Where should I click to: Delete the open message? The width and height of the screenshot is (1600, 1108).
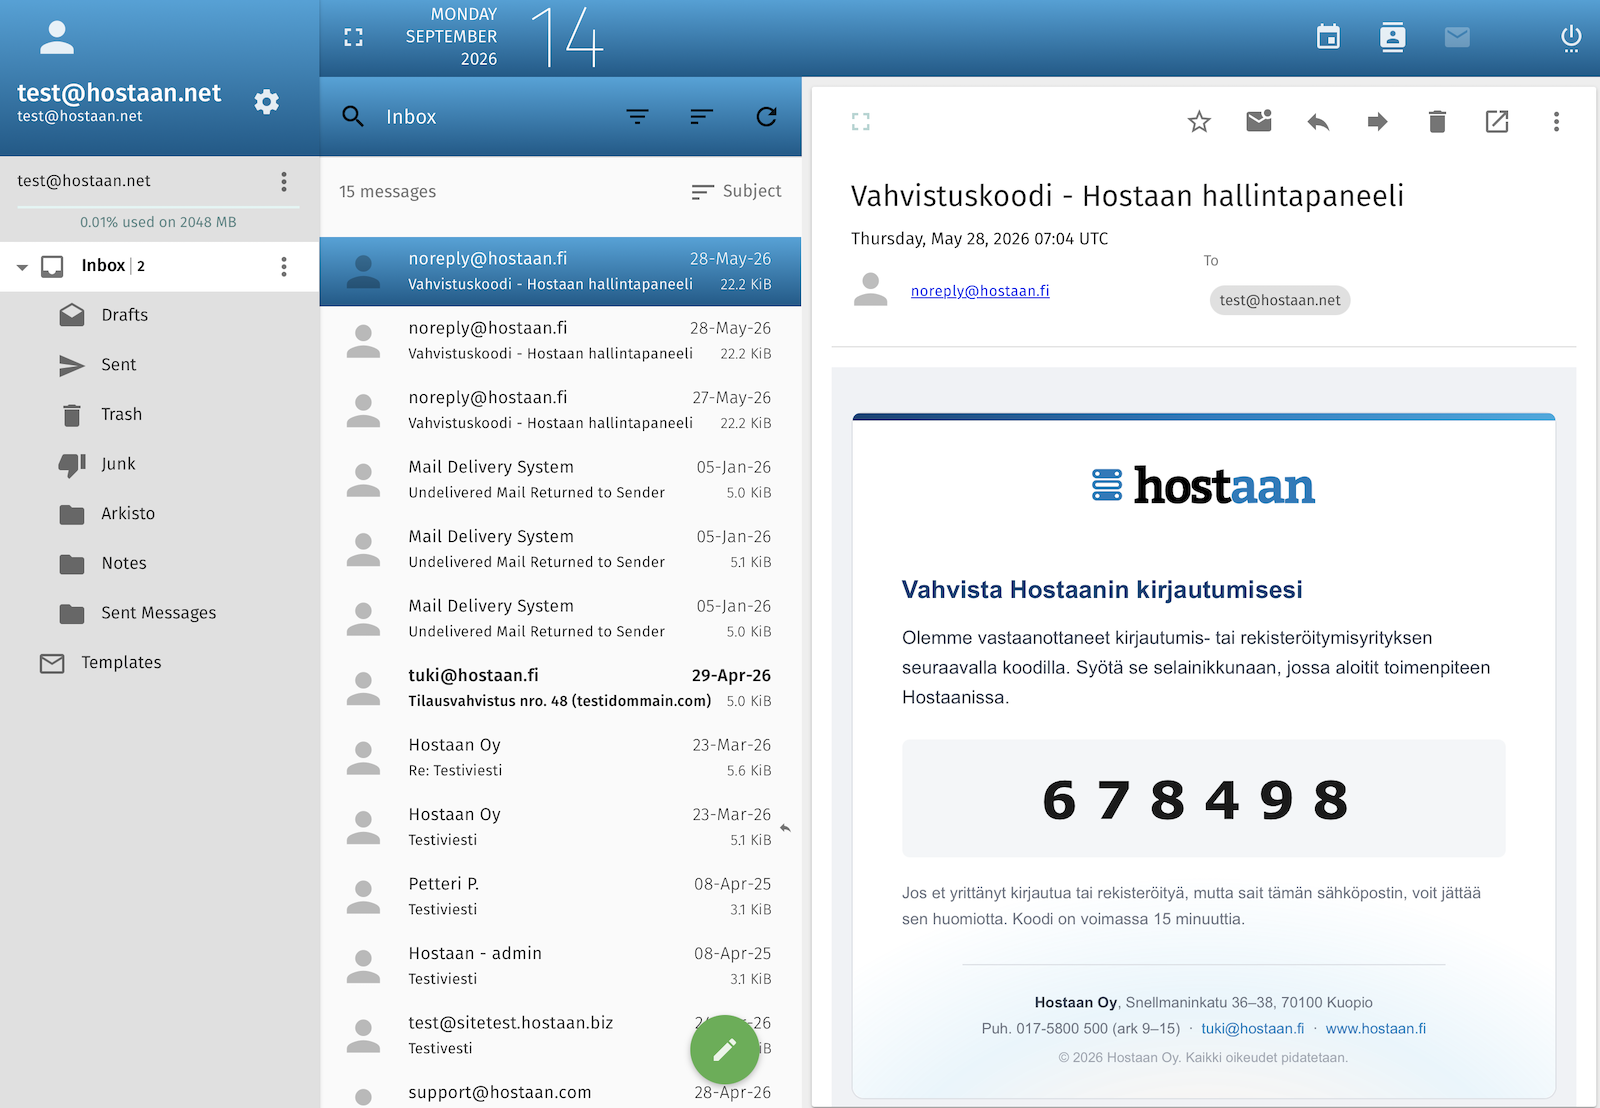pyautogui.click(x=1437, y=122)
